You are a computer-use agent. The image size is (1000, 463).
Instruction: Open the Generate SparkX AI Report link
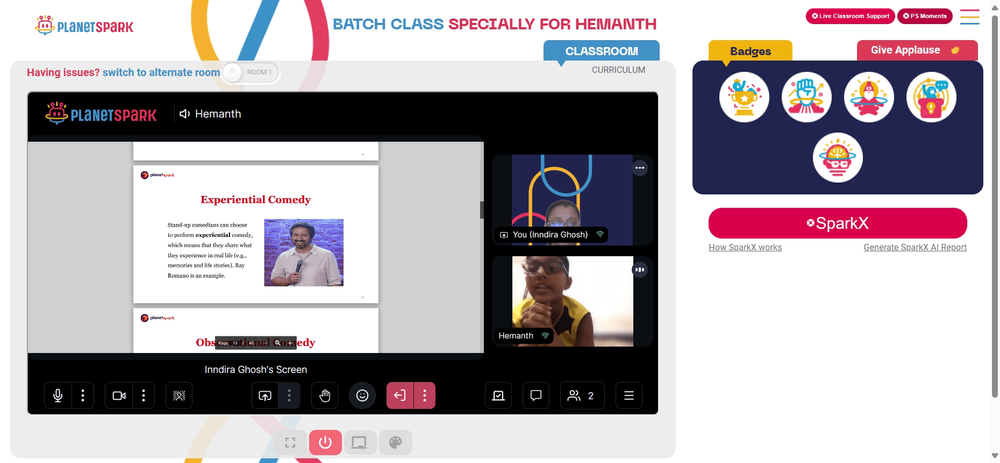(915, 247)
